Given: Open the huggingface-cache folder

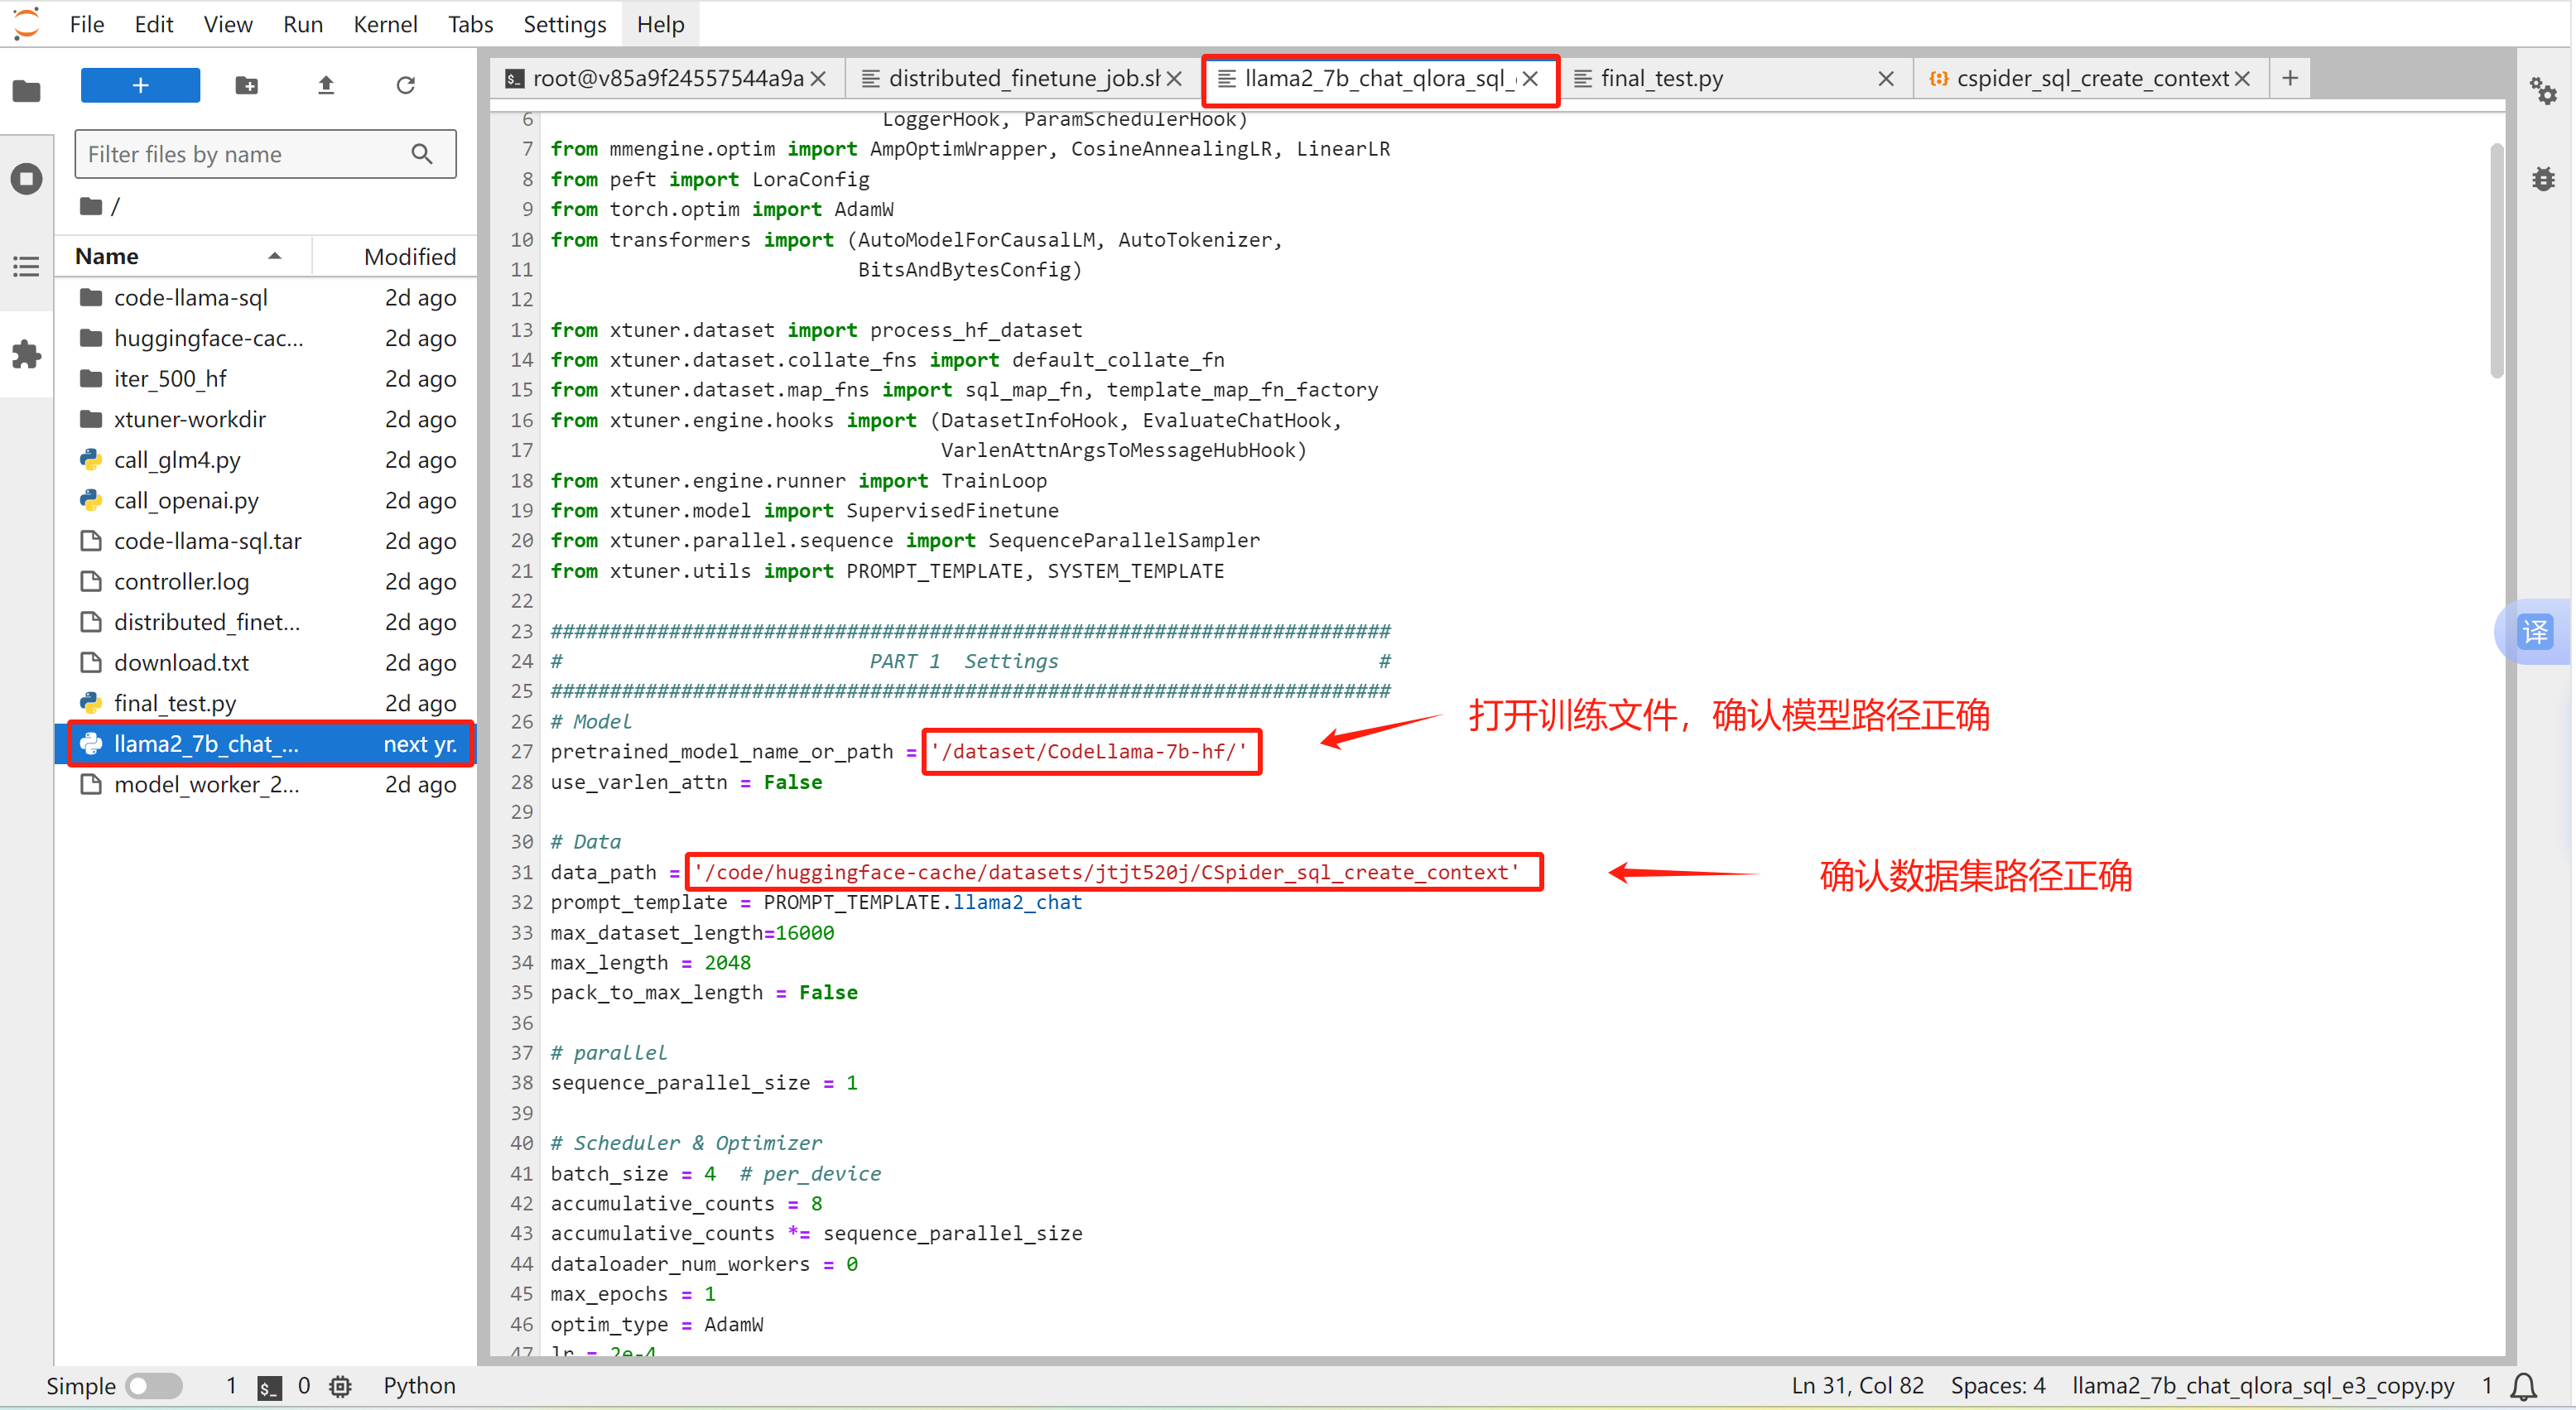Looking at the screenshot, I should 266,338.
